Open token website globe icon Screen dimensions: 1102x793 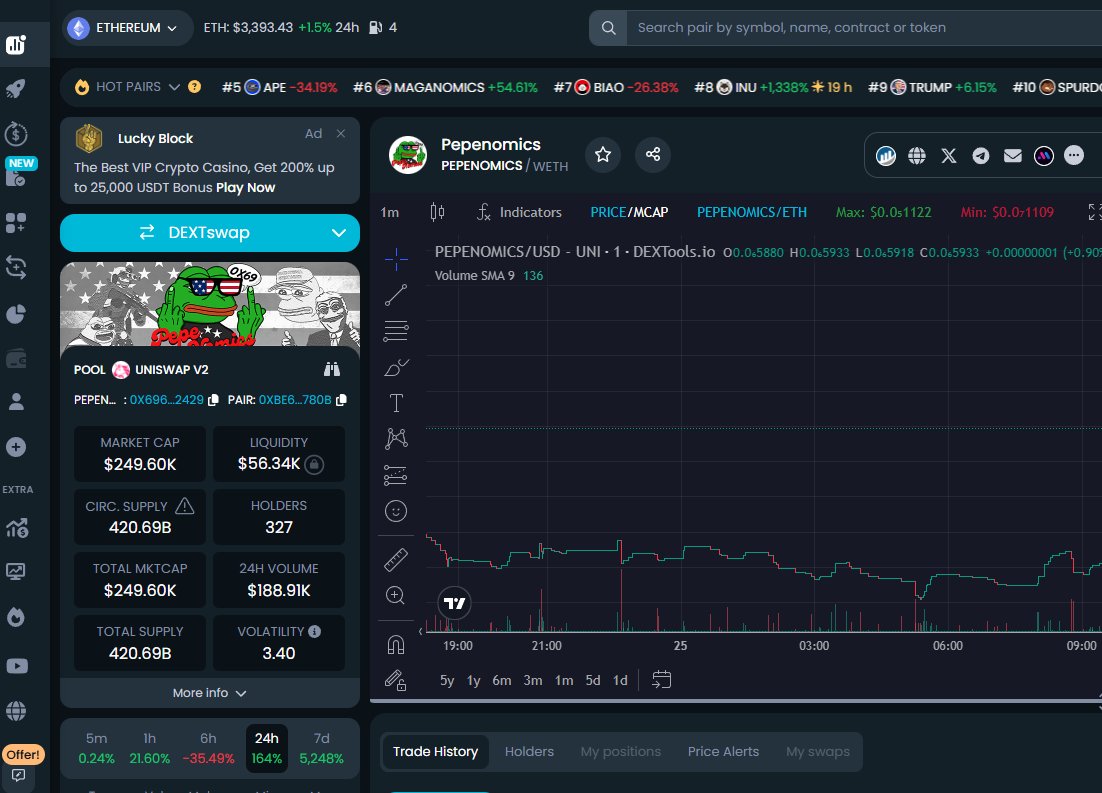click(x=916, y=155)
